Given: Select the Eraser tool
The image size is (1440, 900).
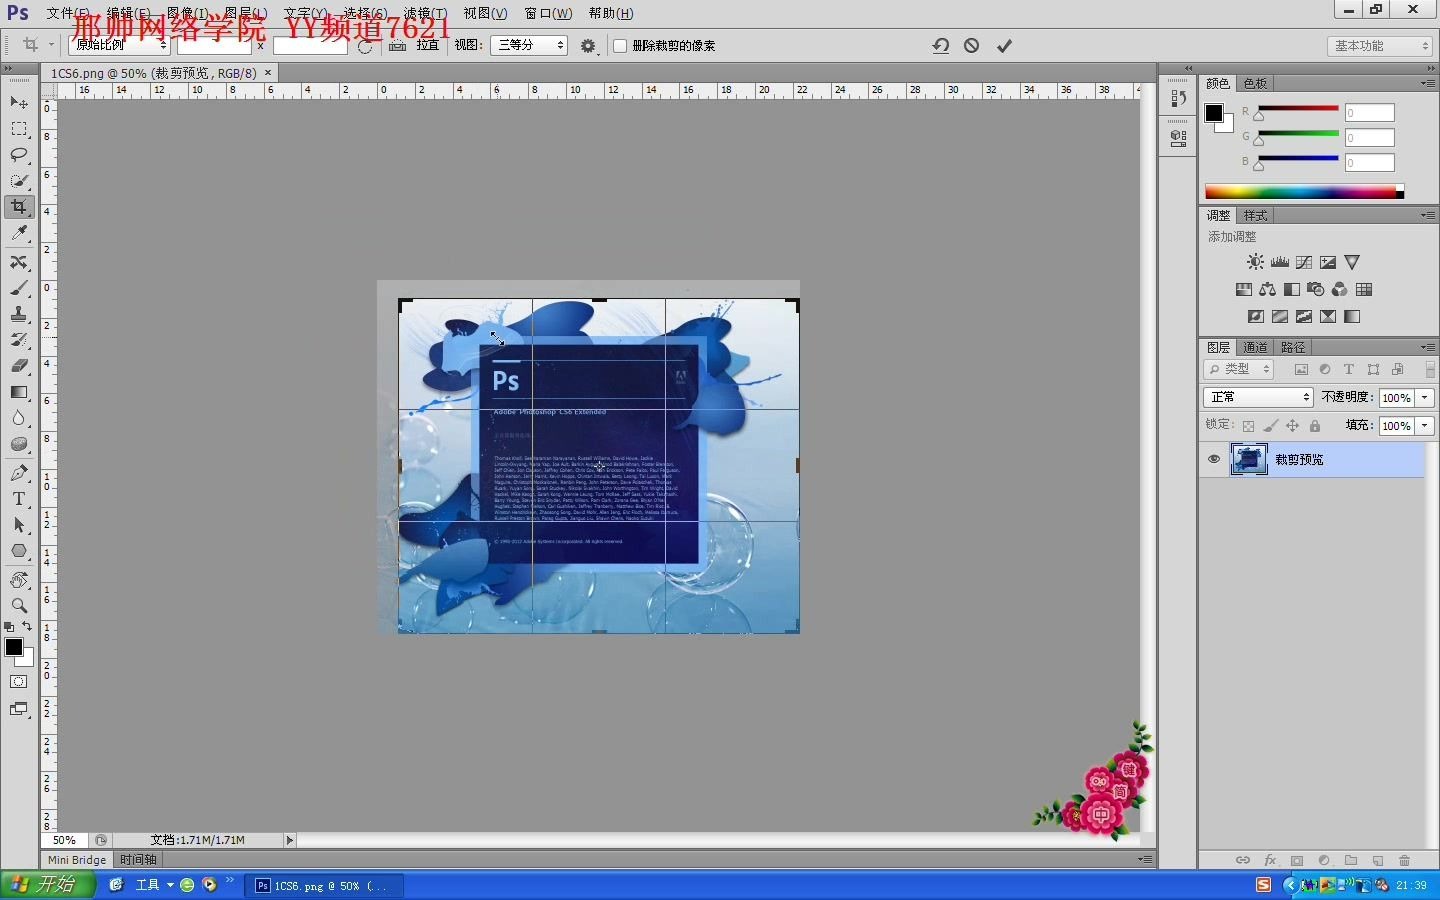Looking at the screenshot, I should 19,366.
